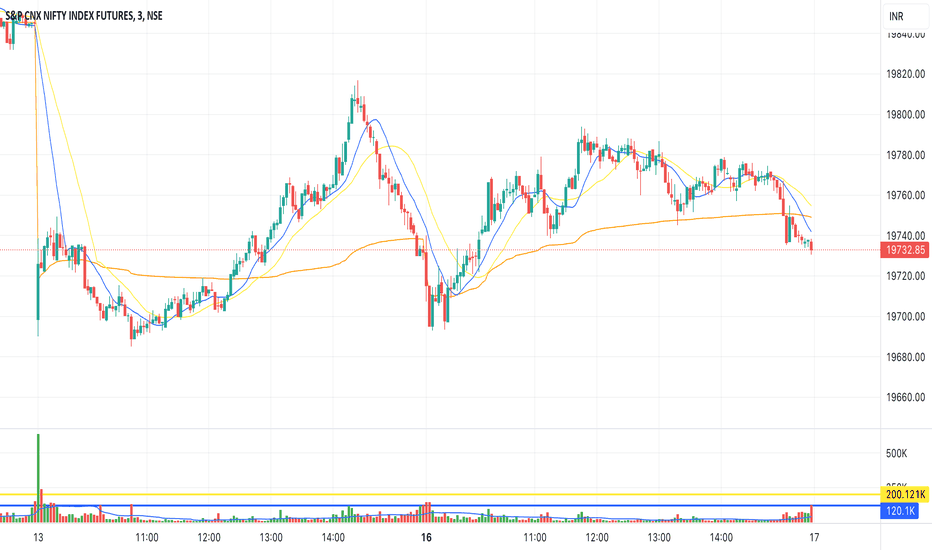Click the date 17 label on time axis
Image resolution: width=932 pixels, height=550 pixels.
click(814, 538)
